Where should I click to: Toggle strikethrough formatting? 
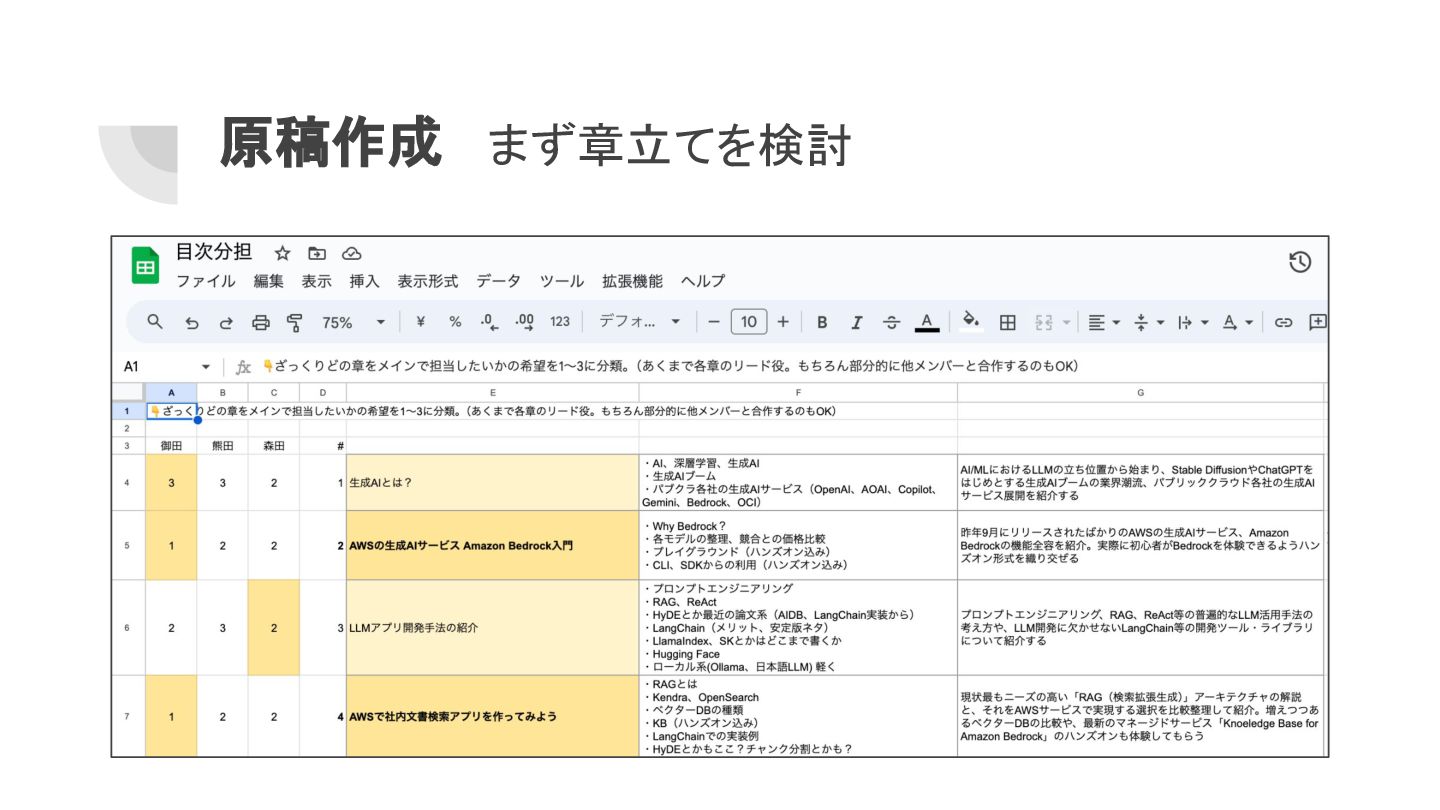(891, 322)
